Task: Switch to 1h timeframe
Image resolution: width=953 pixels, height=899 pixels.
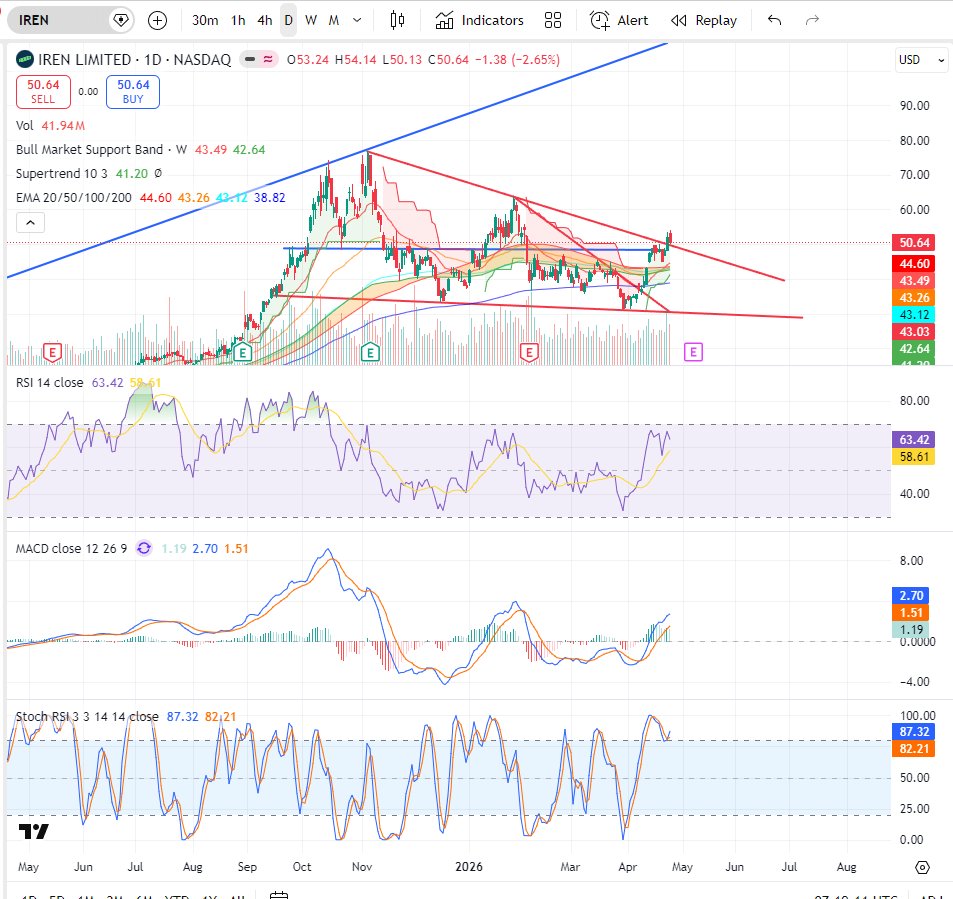Action: (238, 20)
